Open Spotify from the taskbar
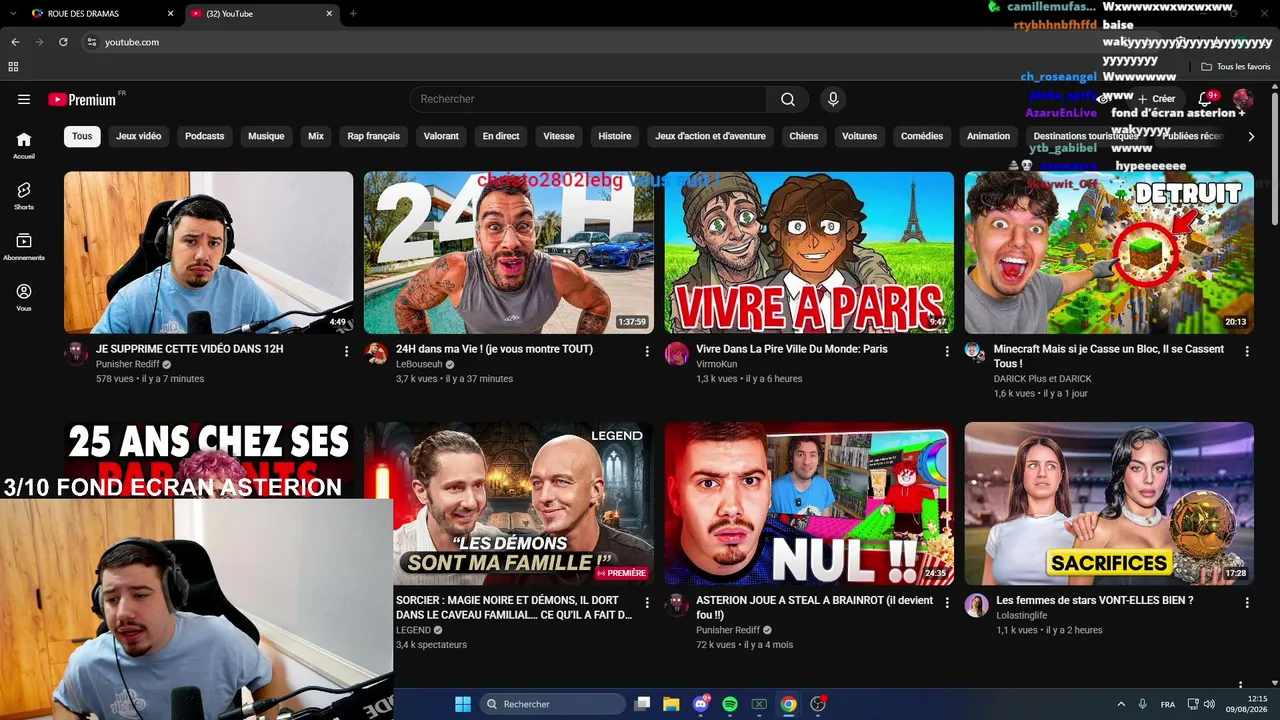 tap(730, 704)
